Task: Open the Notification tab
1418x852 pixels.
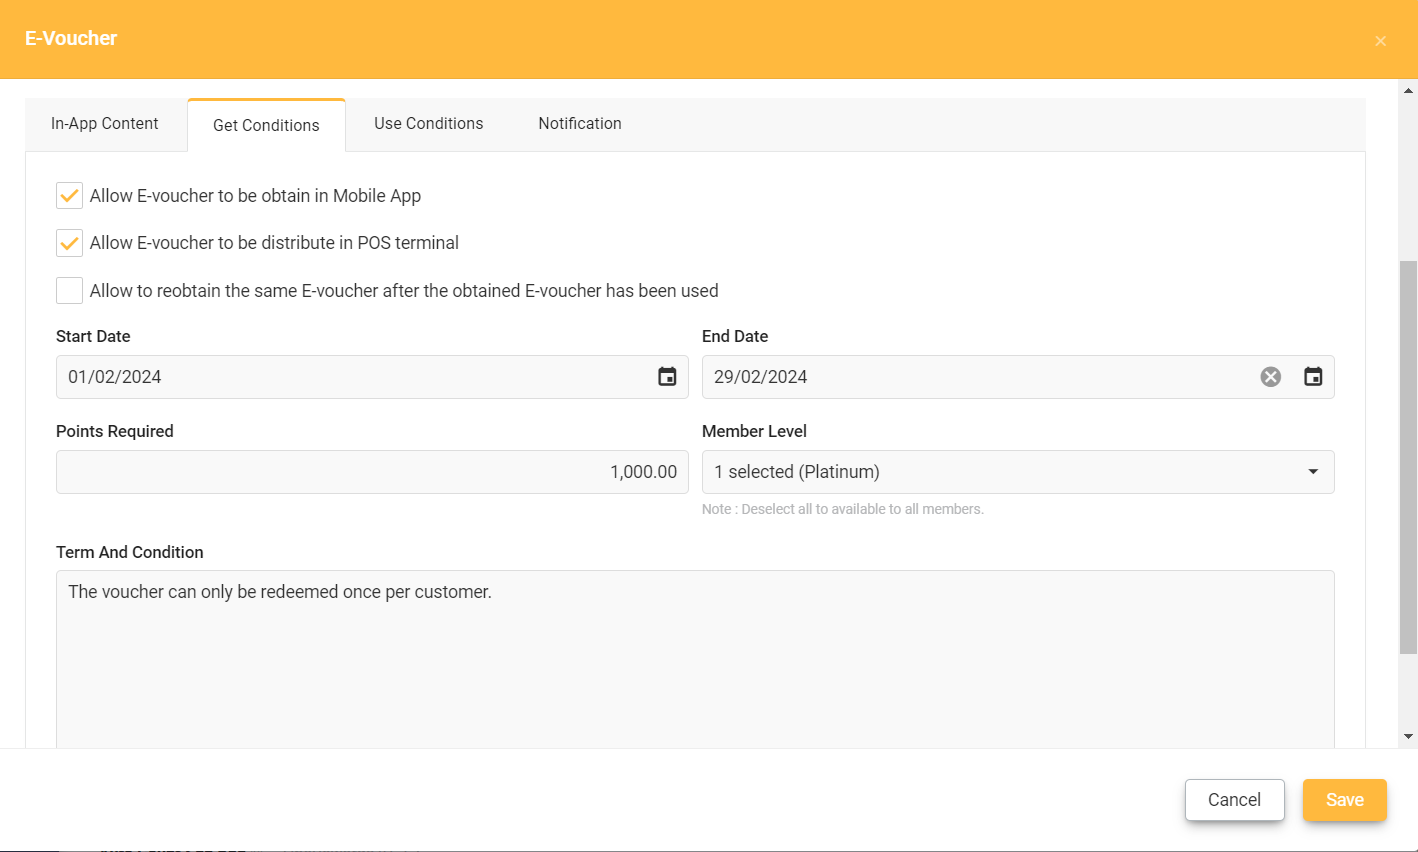Action: 579,123
